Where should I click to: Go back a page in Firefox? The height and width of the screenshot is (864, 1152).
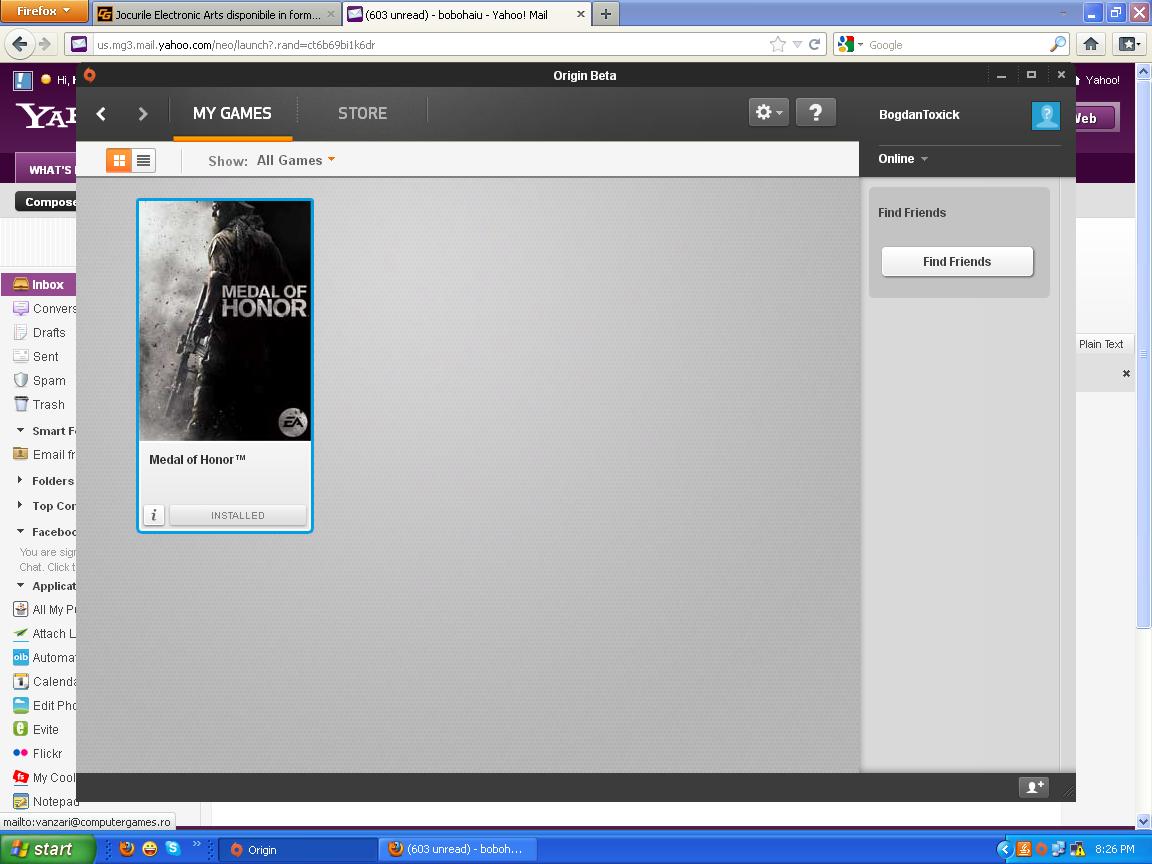[21, 44]
